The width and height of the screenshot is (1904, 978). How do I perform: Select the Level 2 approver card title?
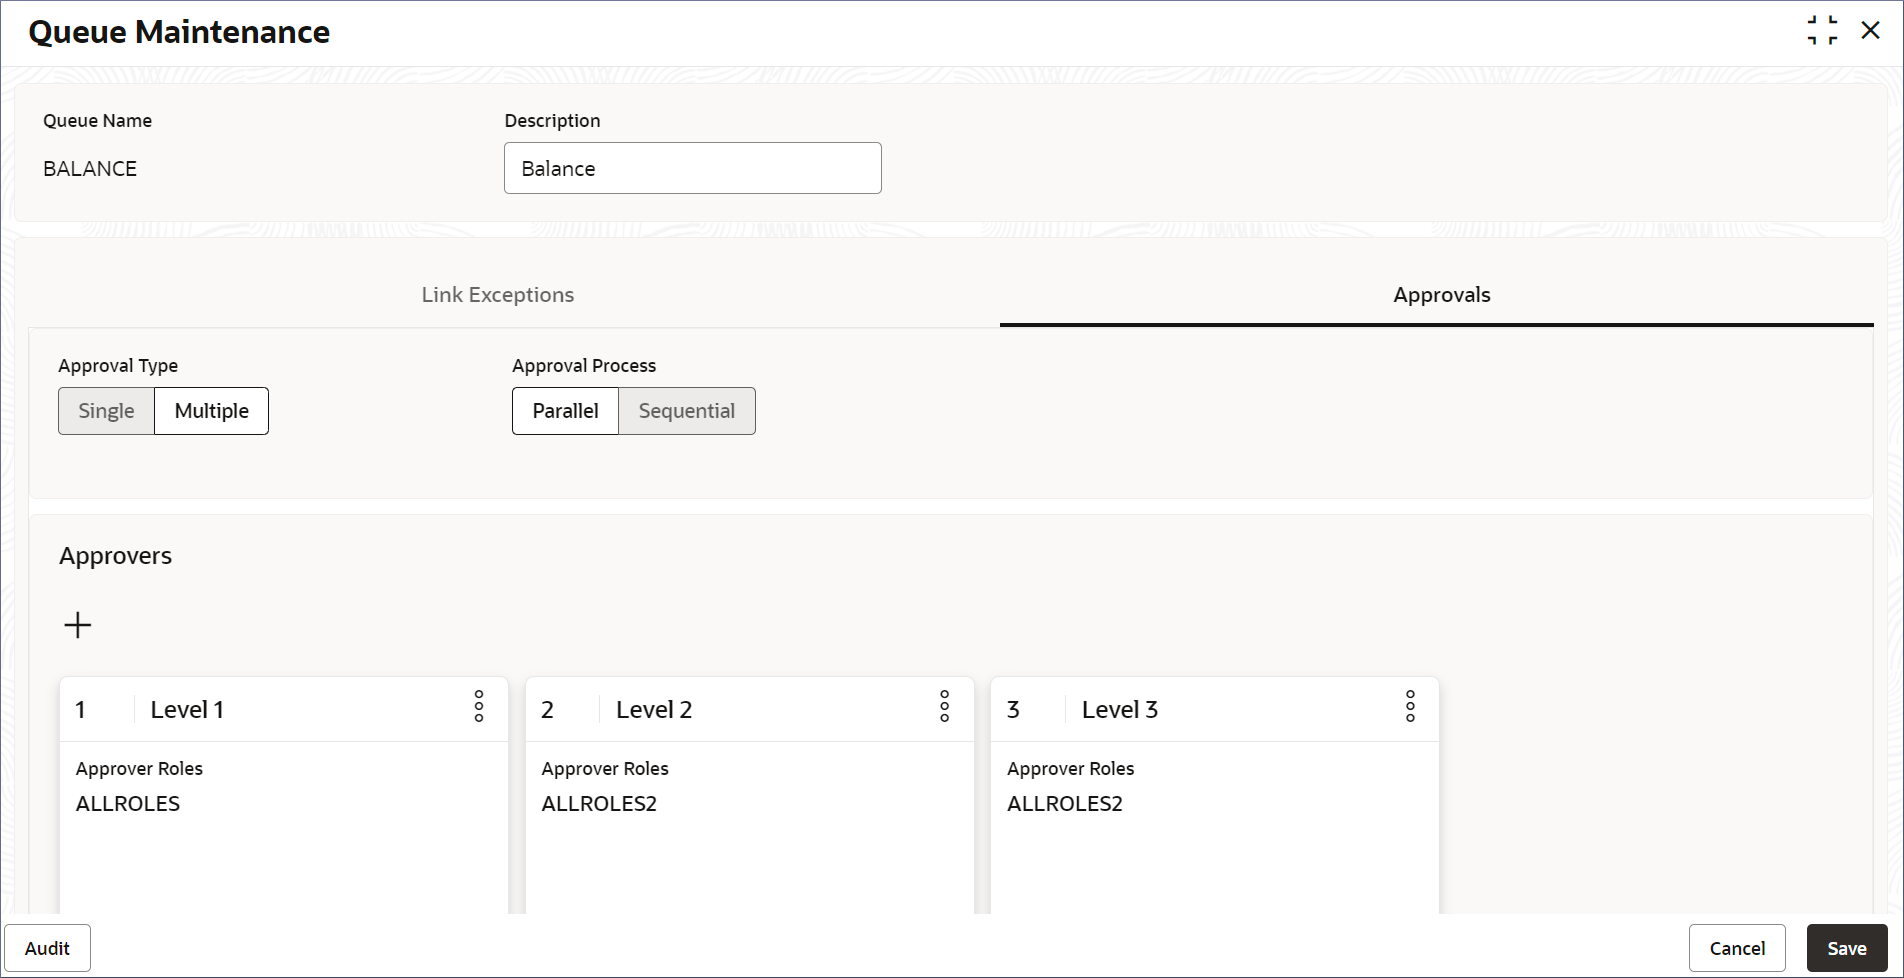[654, 710]
